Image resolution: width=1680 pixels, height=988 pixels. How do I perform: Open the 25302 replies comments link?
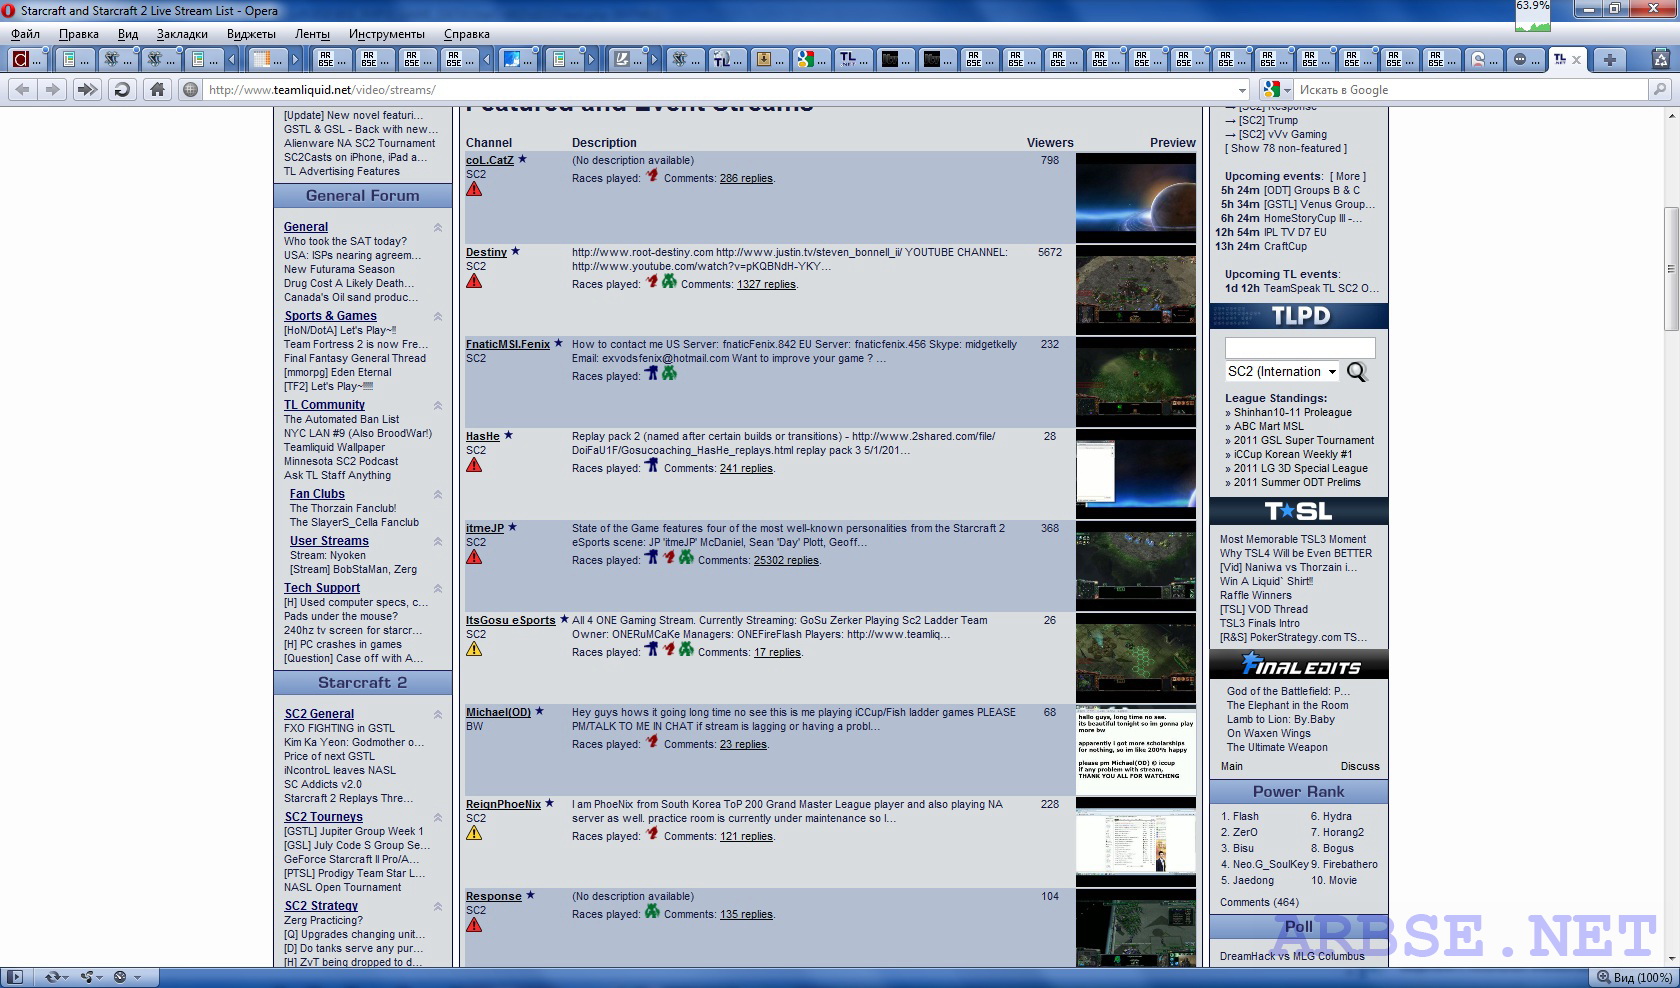pos(786,560)
